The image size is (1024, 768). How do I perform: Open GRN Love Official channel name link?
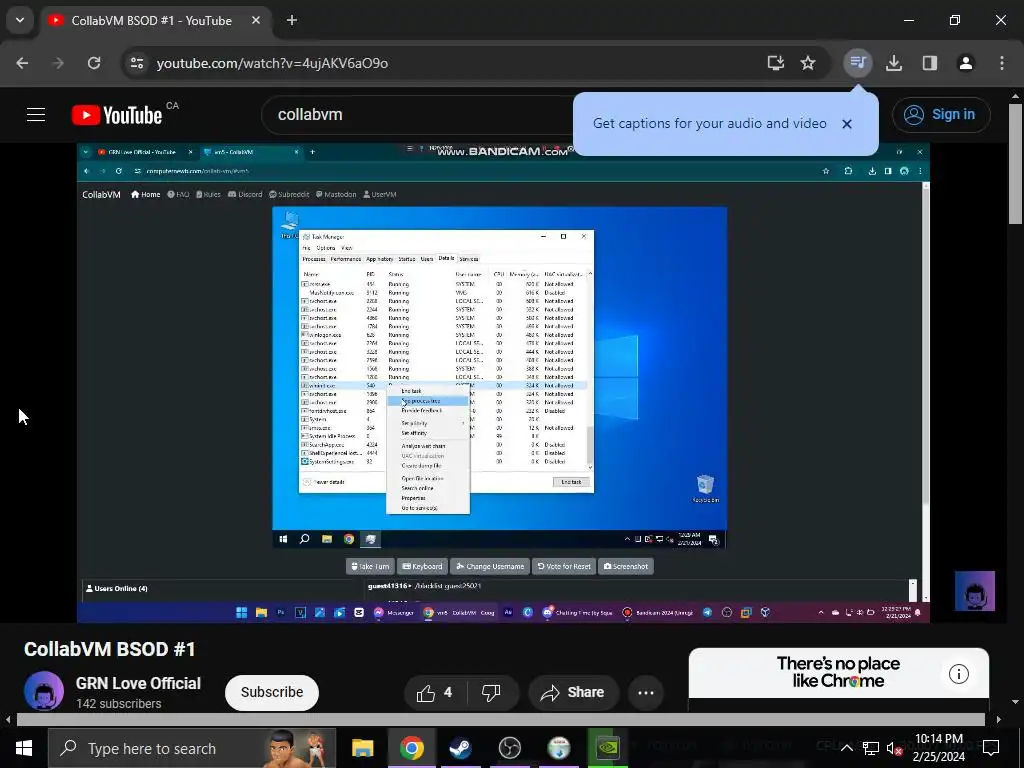138,683
